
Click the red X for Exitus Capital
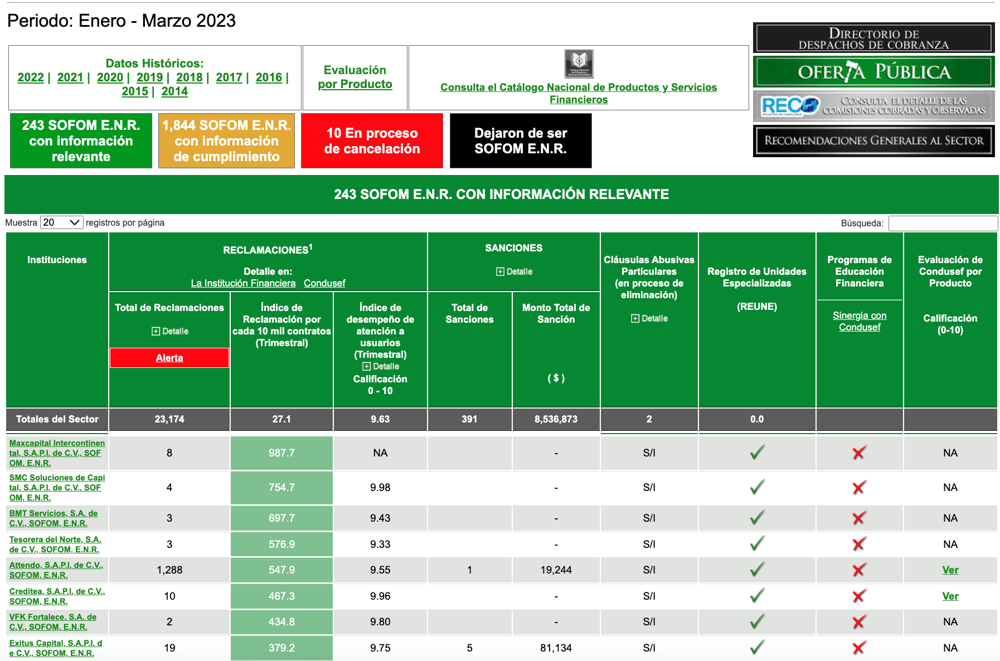[x=859, y=648]
